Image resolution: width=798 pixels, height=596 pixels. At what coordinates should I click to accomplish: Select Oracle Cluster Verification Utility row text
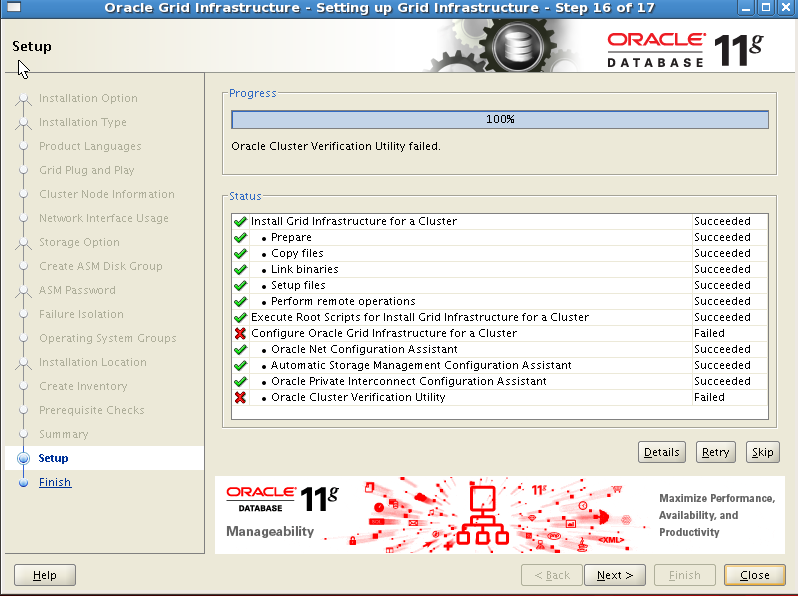[358, 398]
